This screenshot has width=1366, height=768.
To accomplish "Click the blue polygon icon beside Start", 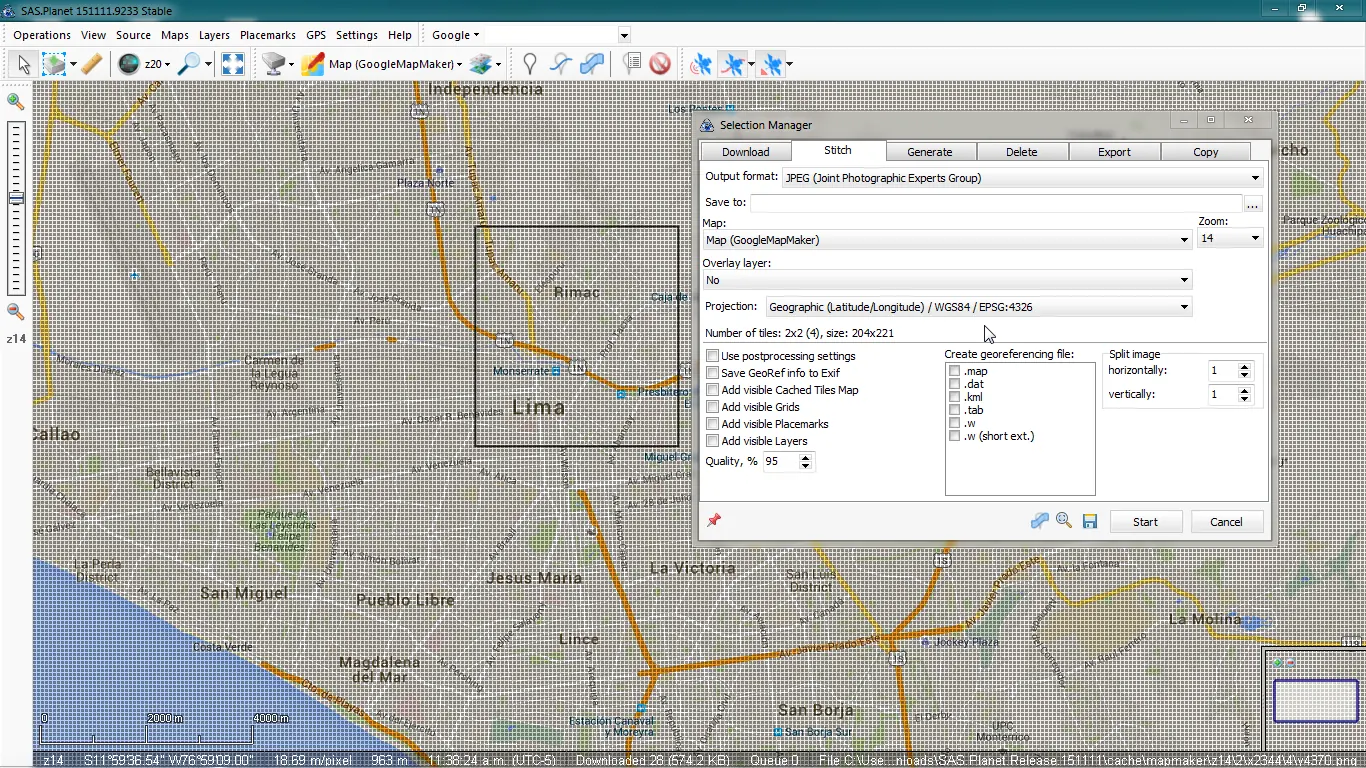I will [1040, 521].
